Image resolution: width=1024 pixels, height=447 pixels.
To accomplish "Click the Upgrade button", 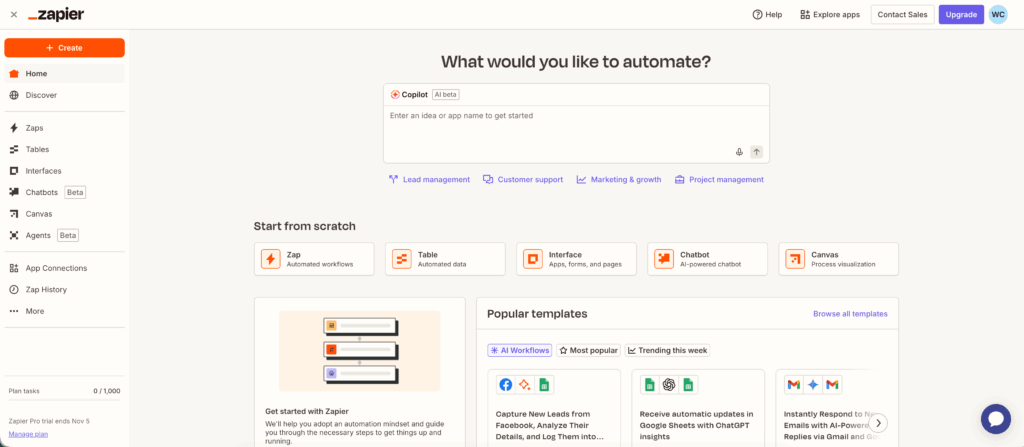I will [x=960, y=14].
